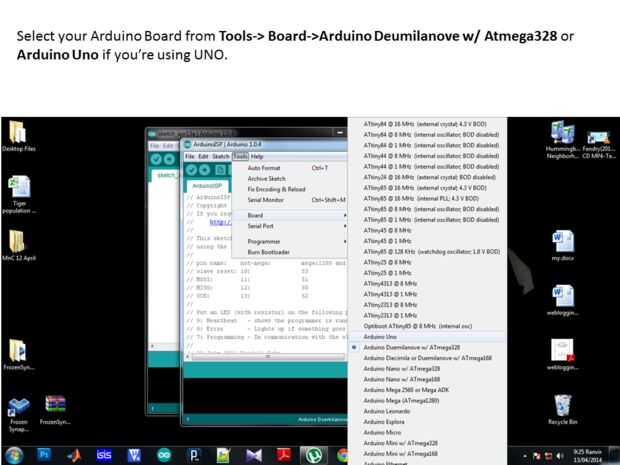
Task: Open Visual Studio from the taskbar
Action: click(x=253, y=456)
